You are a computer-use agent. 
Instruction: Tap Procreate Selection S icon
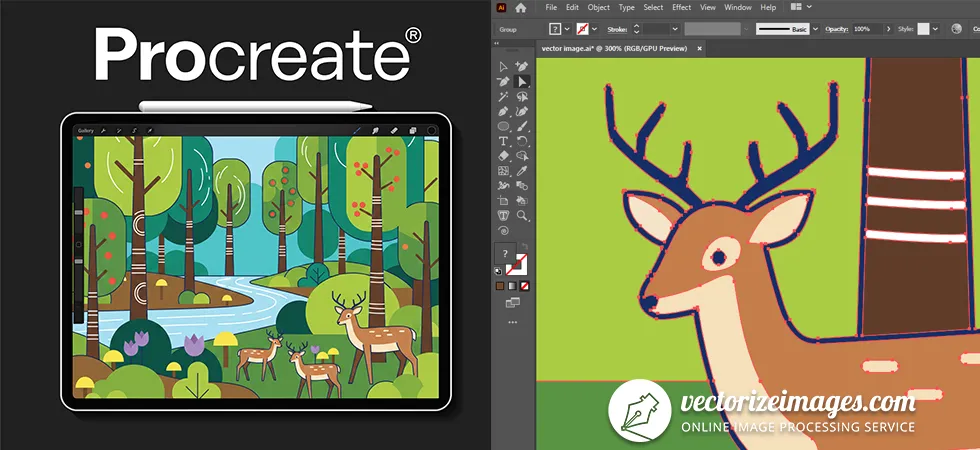point(134,131)
